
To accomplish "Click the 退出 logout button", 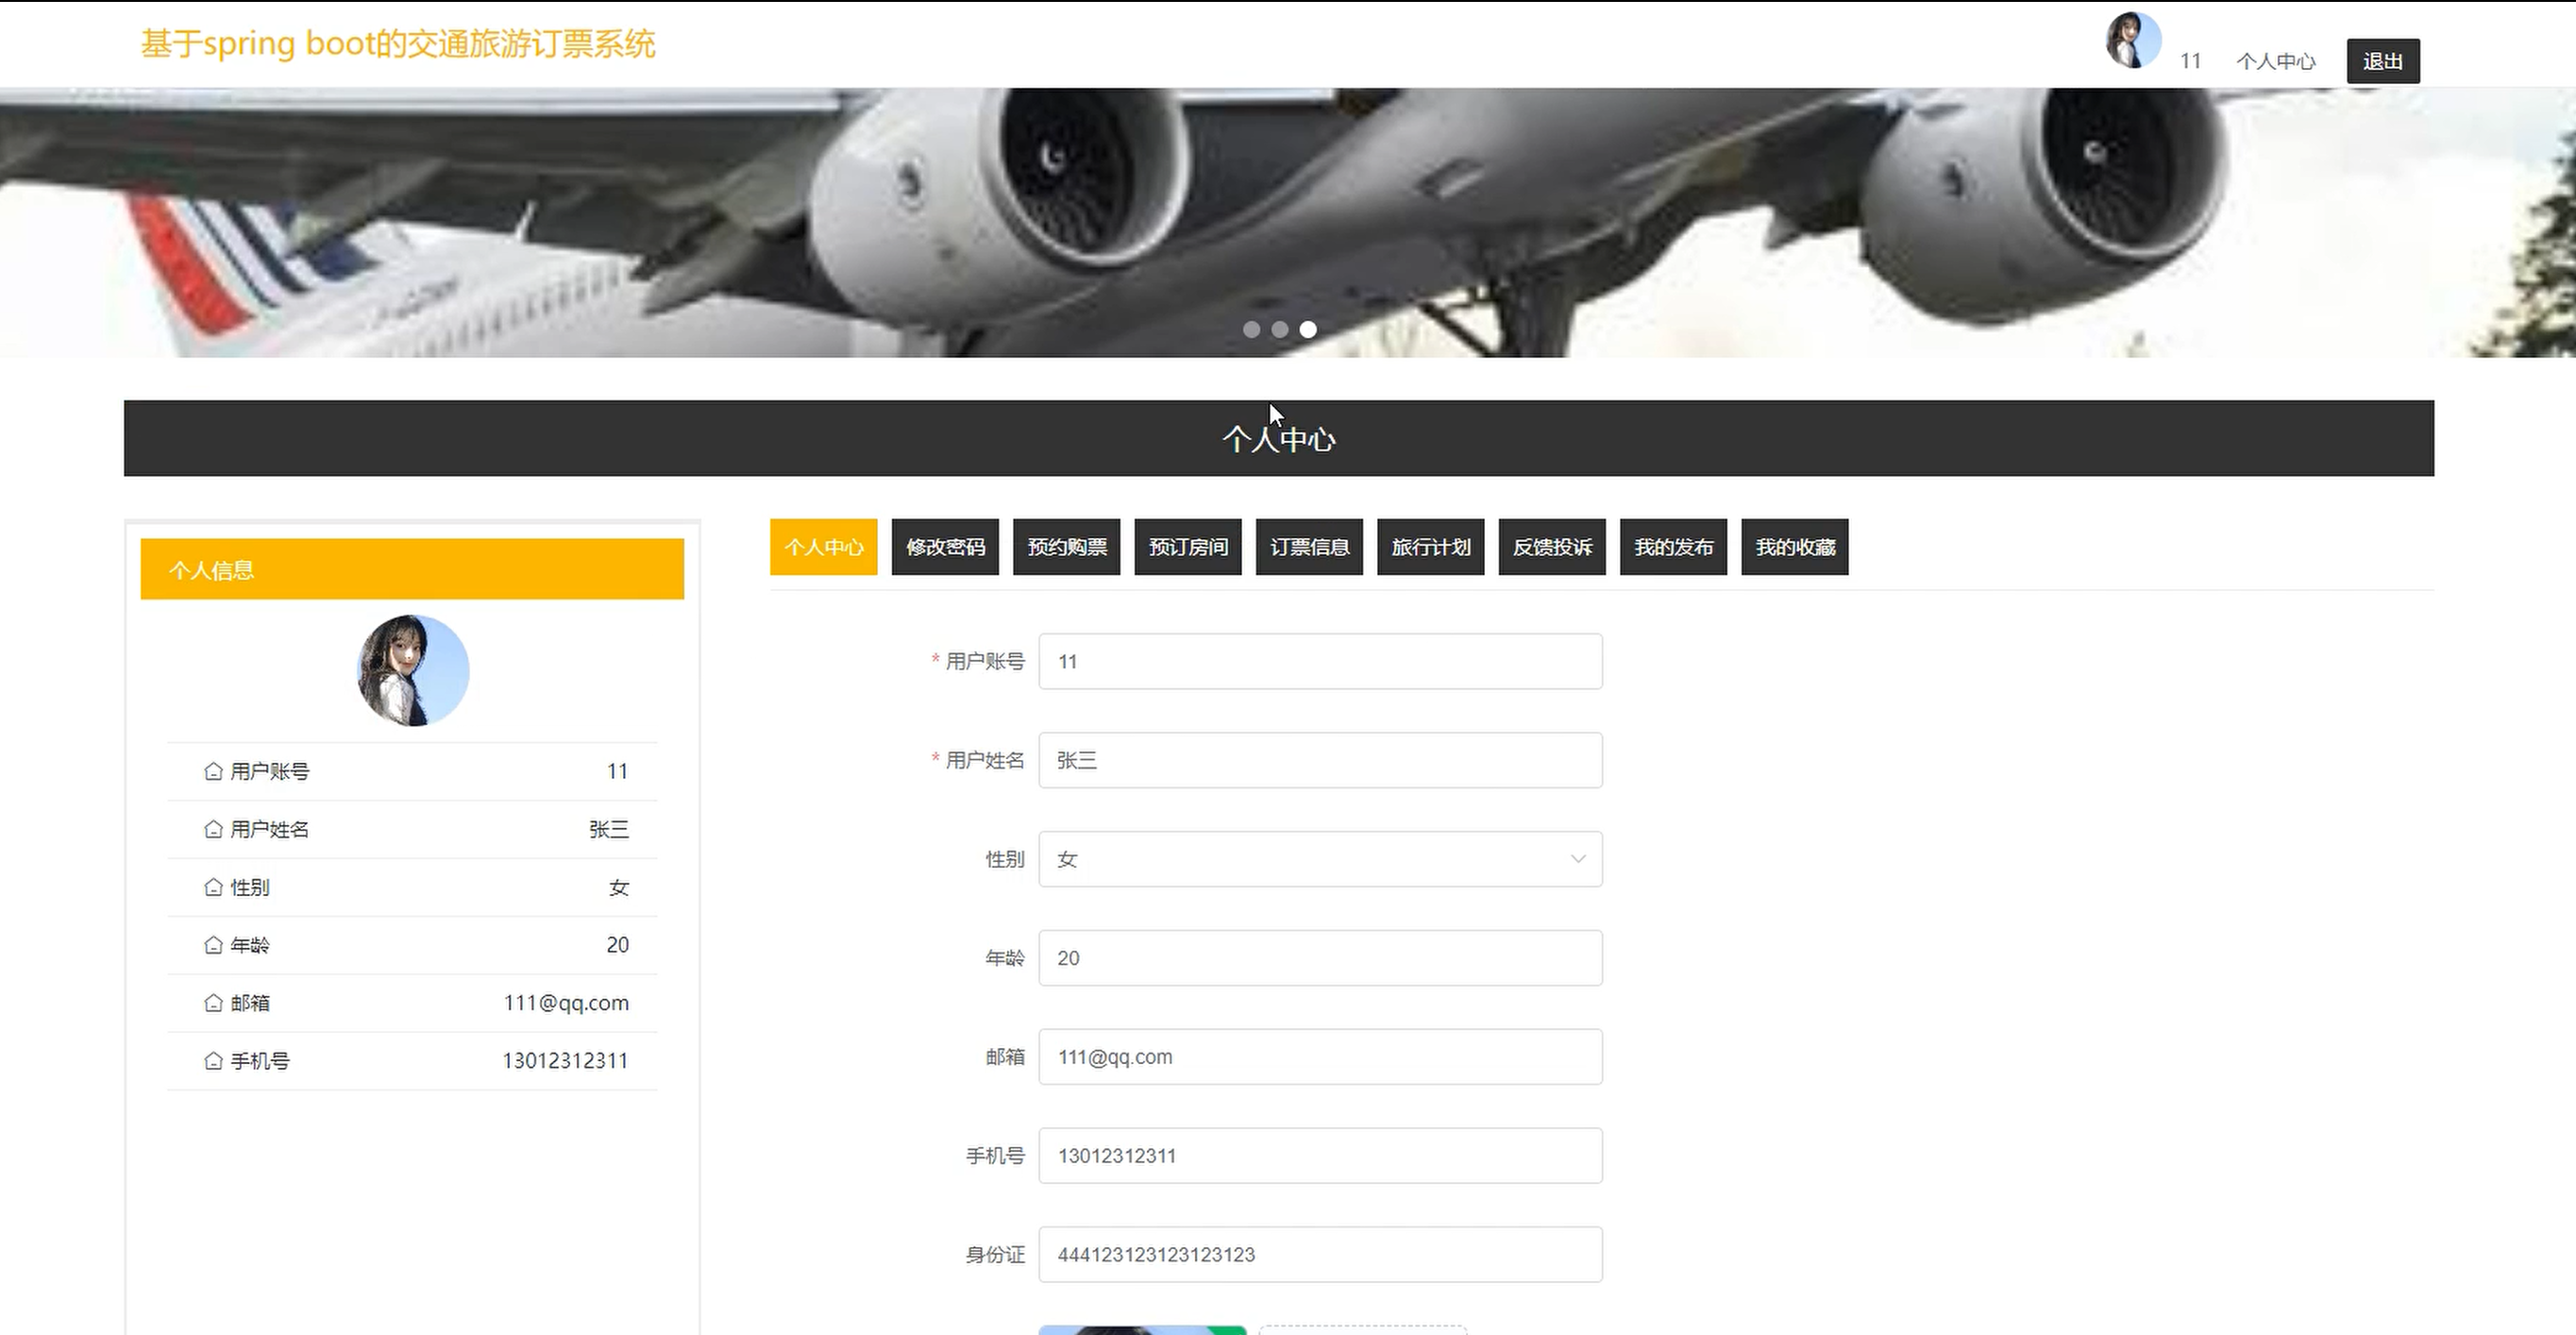I will tap(2383, 61).
